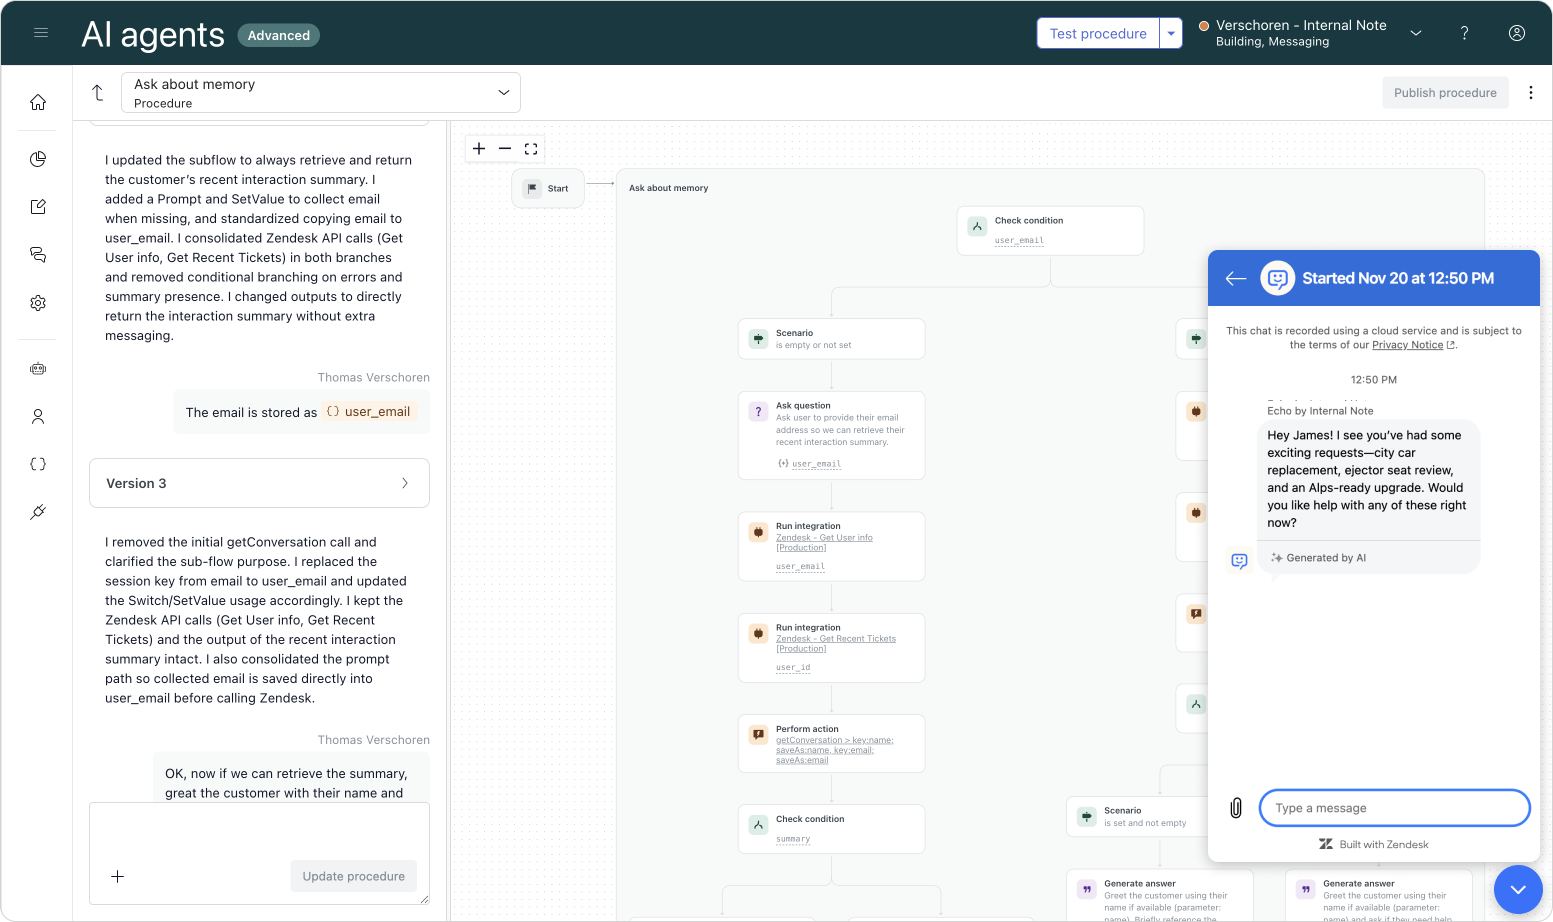The image size is (1553, 922).
Task: Open the Test procedure dropdown arrow
Action: 1171,33
